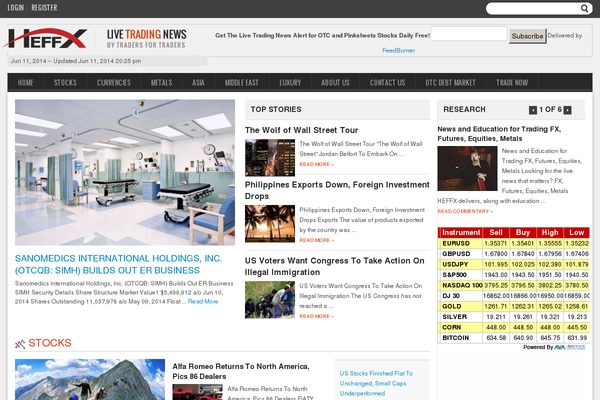Open US Stocks Finished Flat link
The image size is (600, 400).
coord(376,383)
